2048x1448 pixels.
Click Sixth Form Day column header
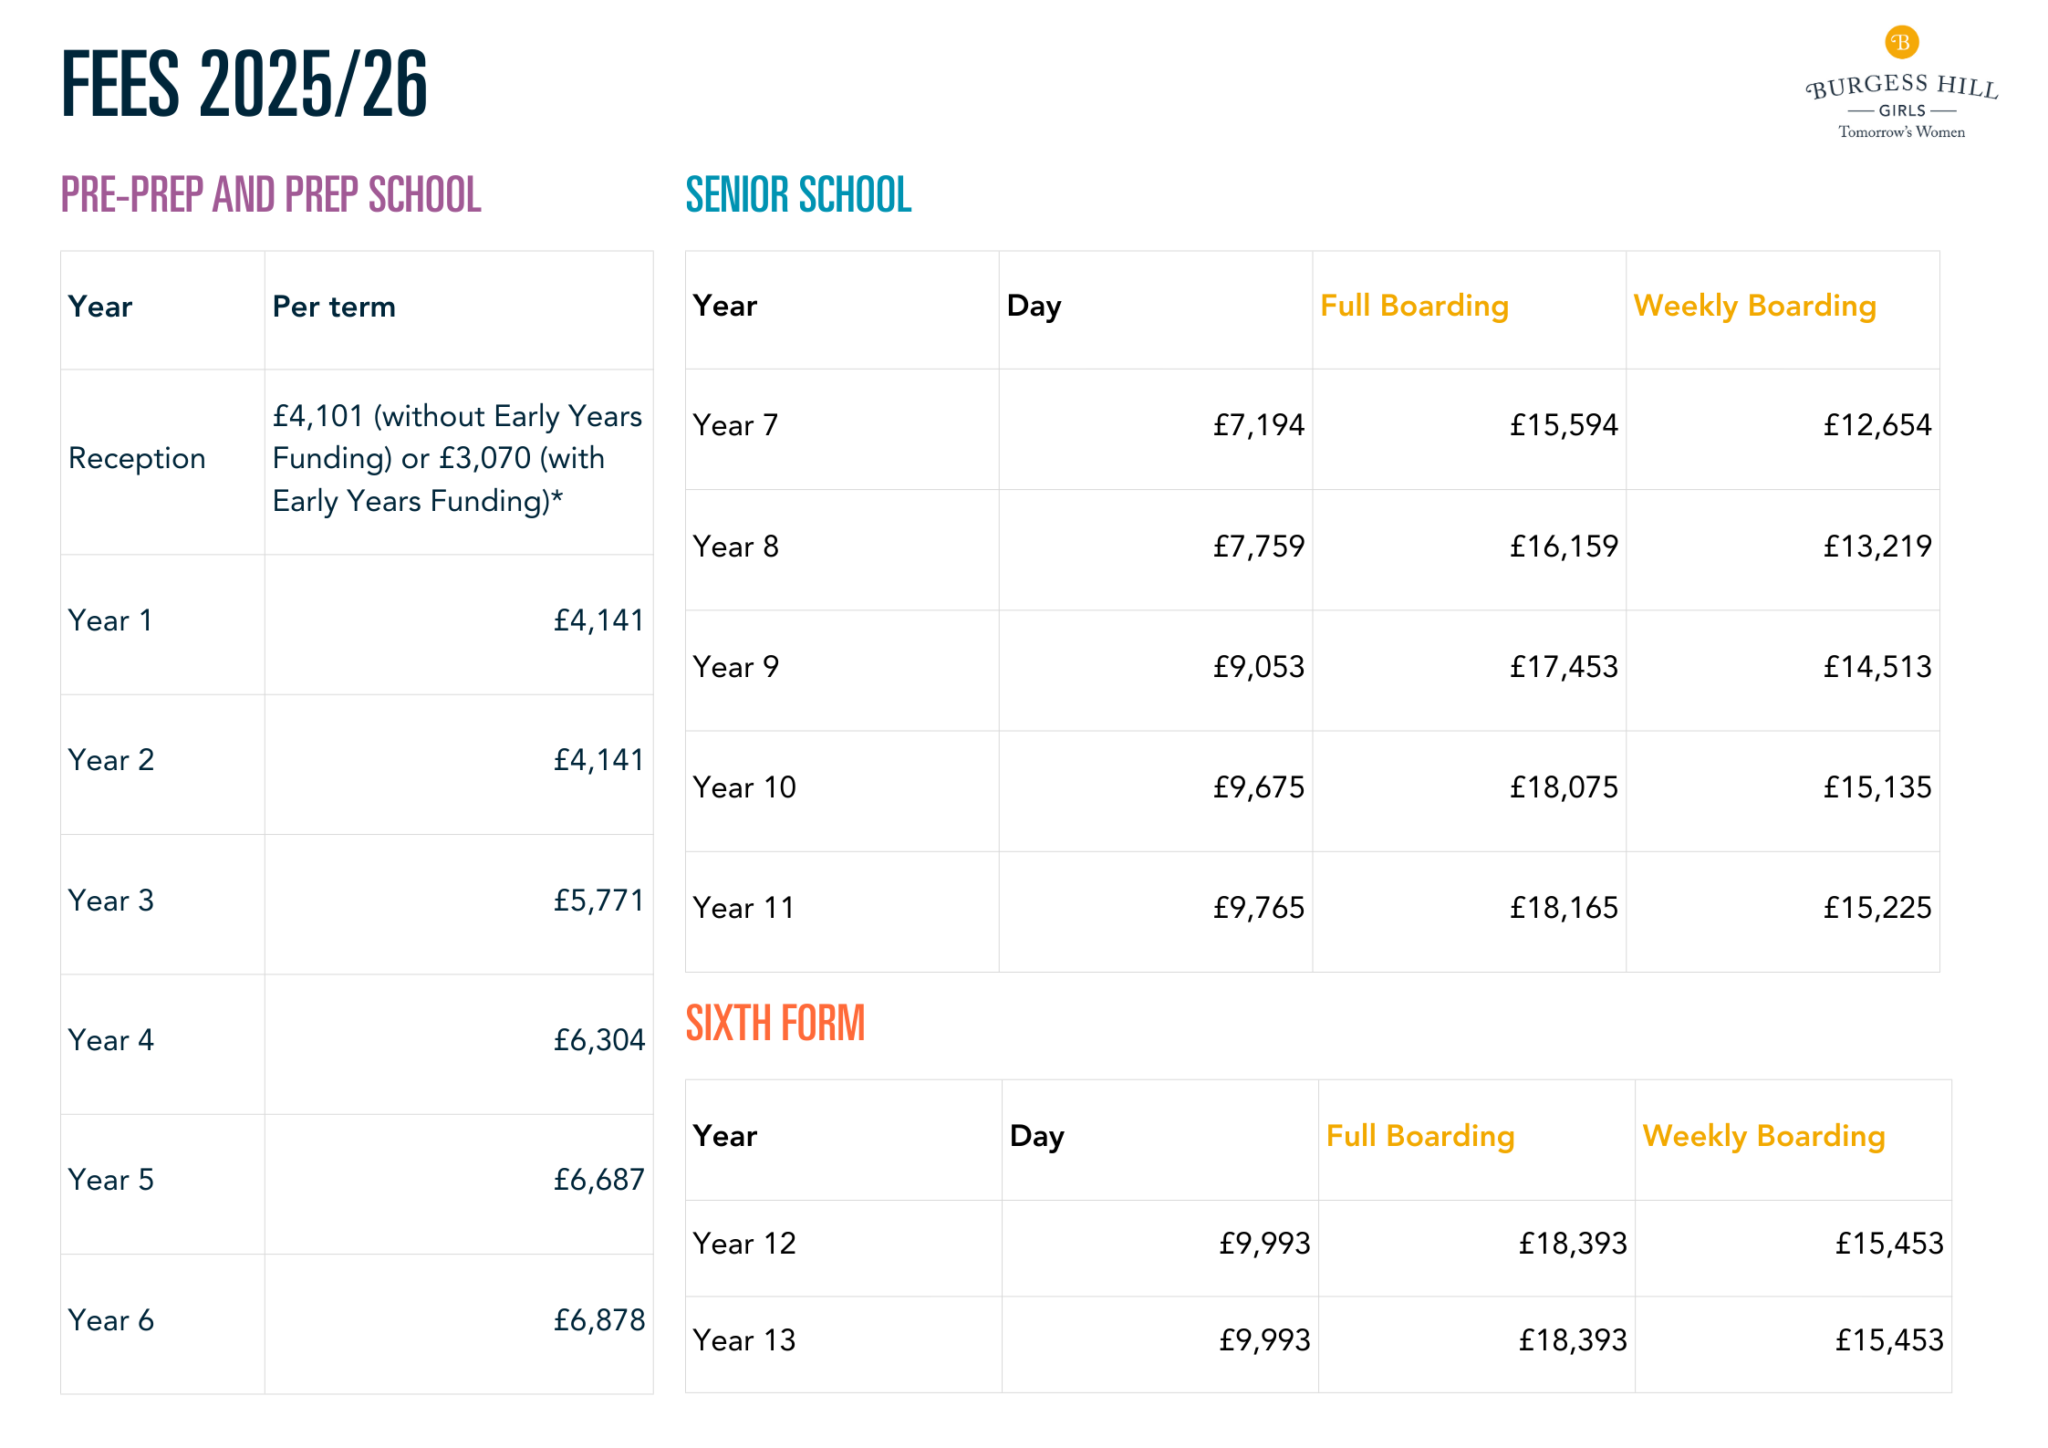[1037, 1136]
